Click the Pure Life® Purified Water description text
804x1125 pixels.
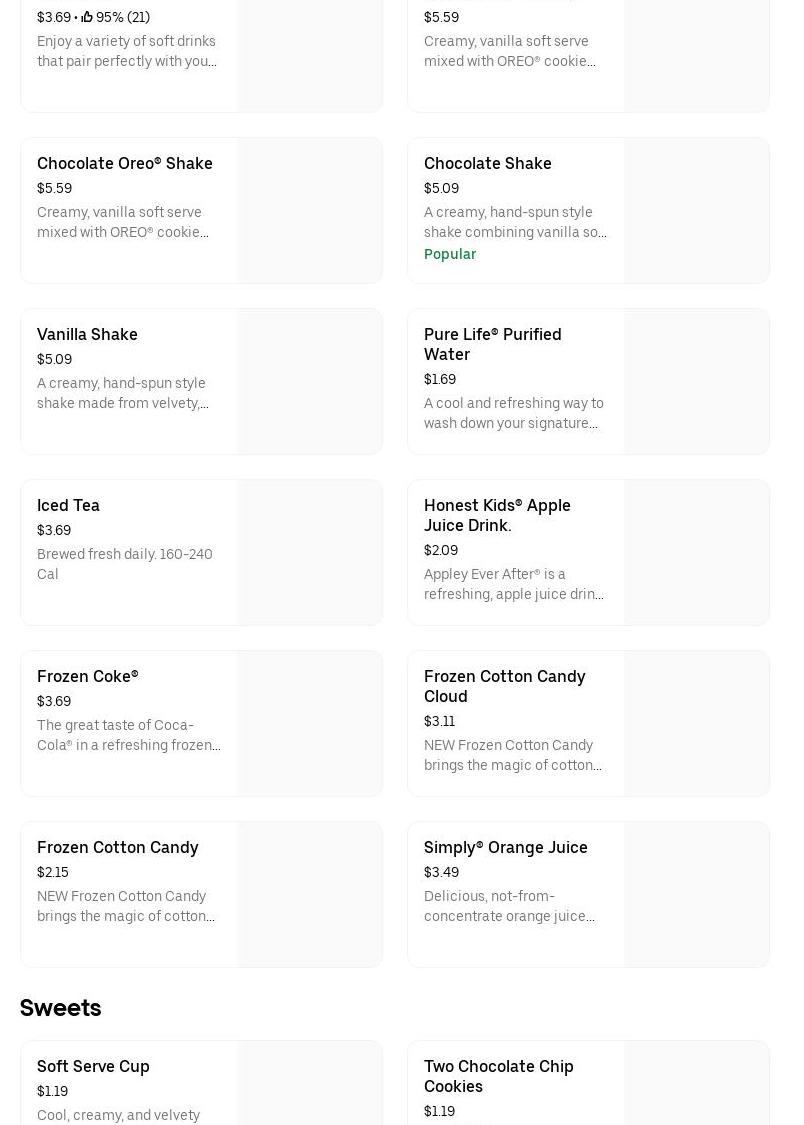pos(514,413)
